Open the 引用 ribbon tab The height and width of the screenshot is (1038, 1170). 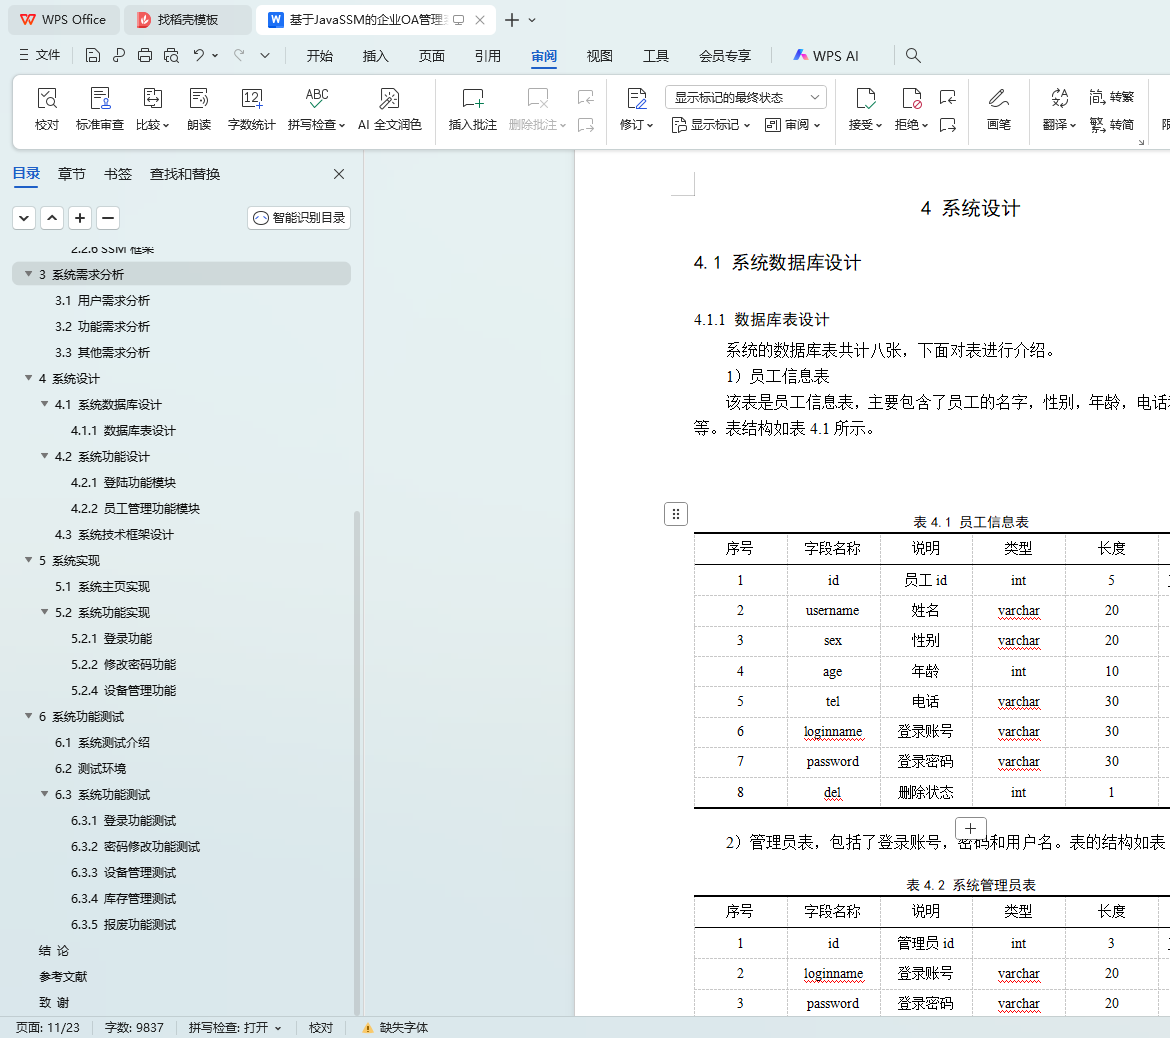pyautogui.click(x=487, y=56)
